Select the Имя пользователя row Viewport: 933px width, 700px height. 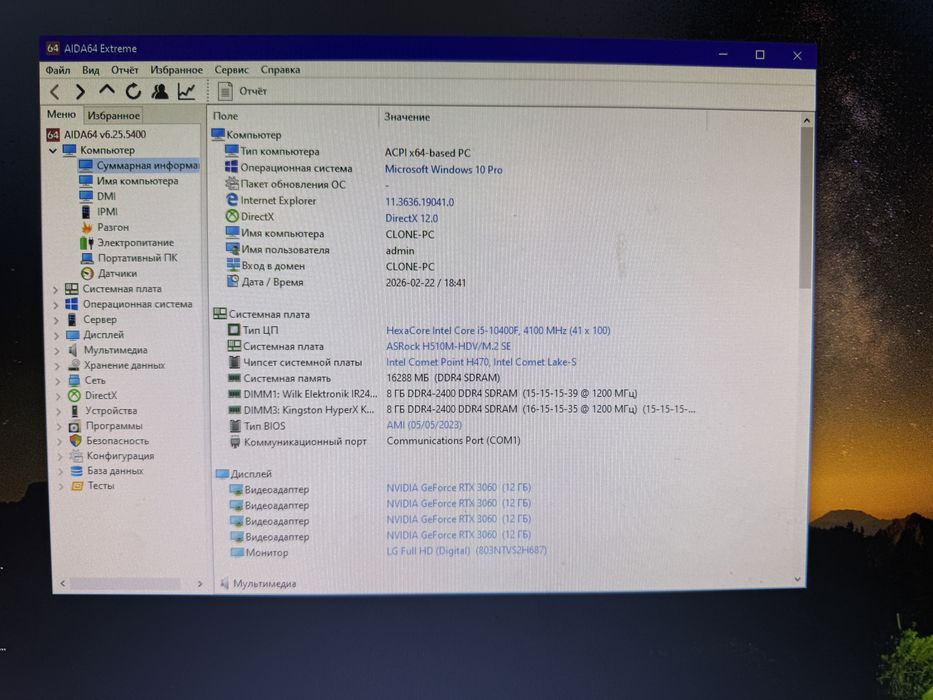tap(458, 251)
